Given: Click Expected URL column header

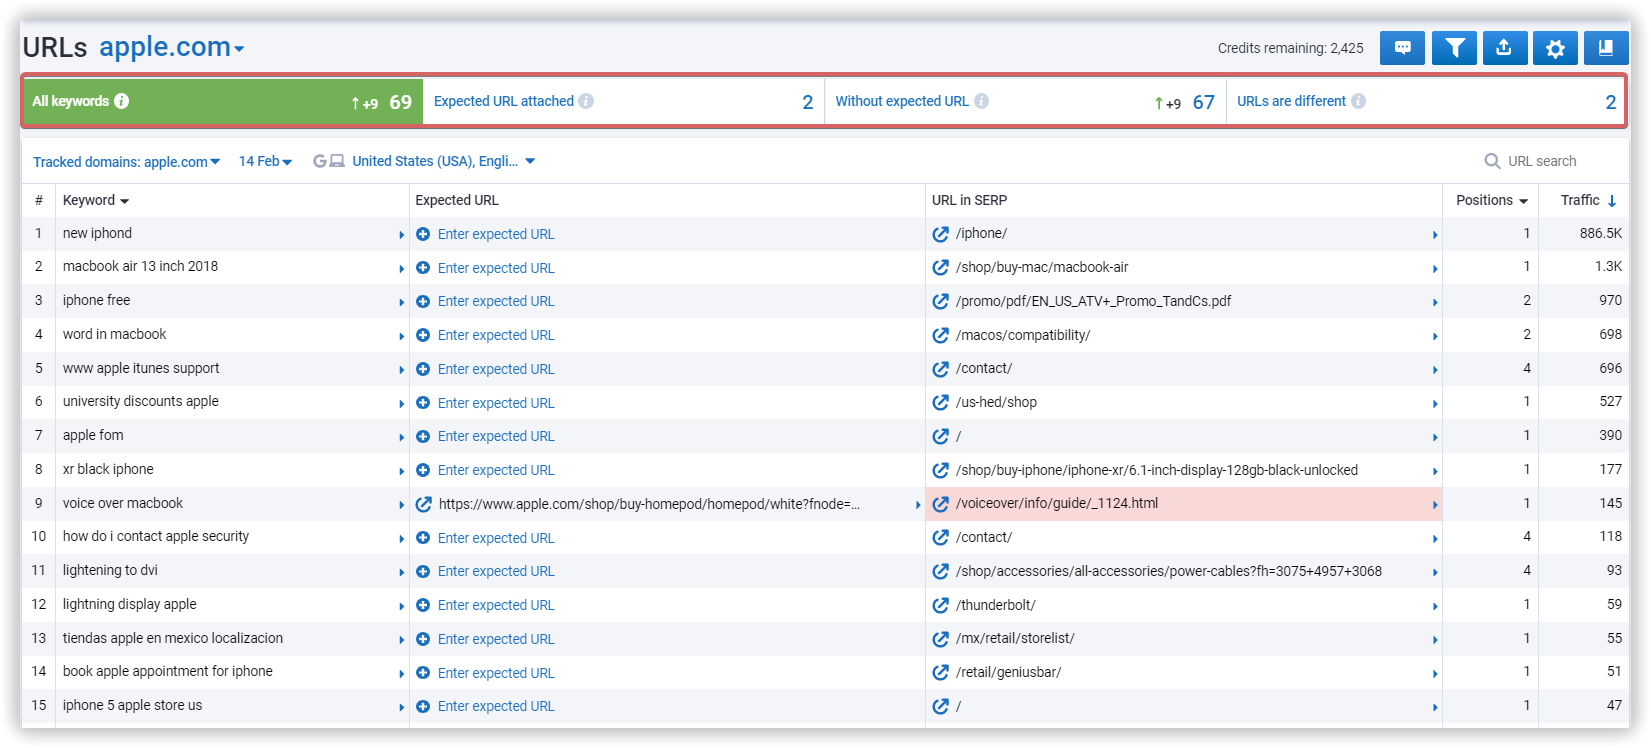Looking at the screenshot, I should (x=457, y=200).
